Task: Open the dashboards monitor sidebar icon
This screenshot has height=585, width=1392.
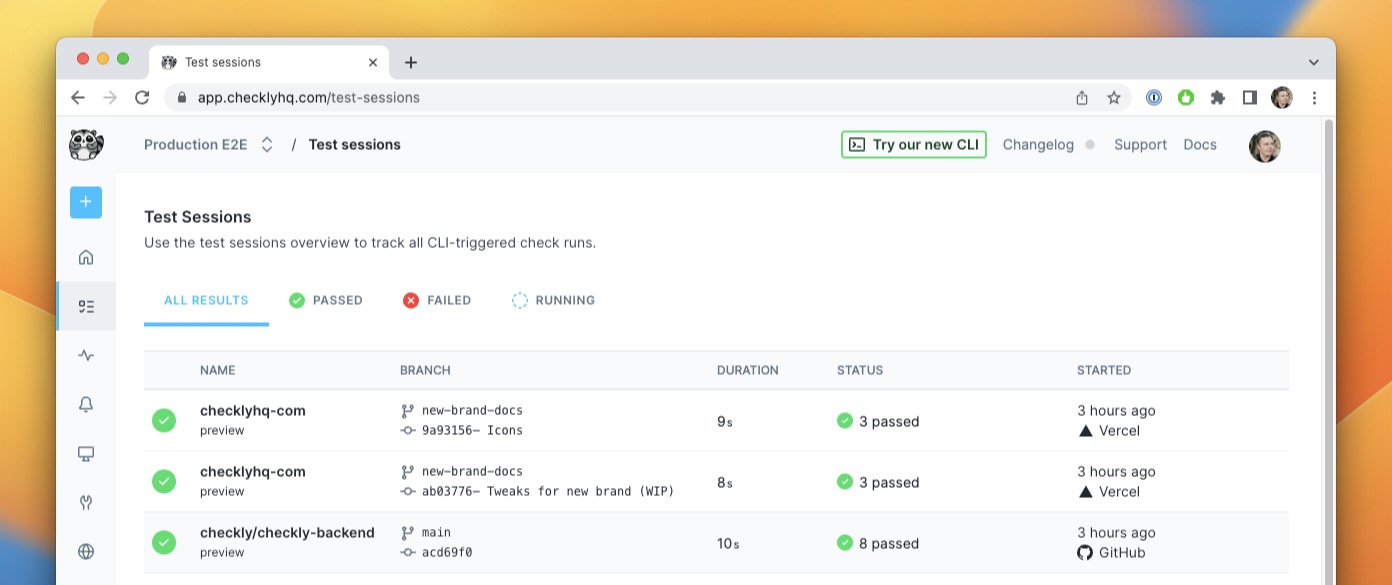Action: pos(86,454)
